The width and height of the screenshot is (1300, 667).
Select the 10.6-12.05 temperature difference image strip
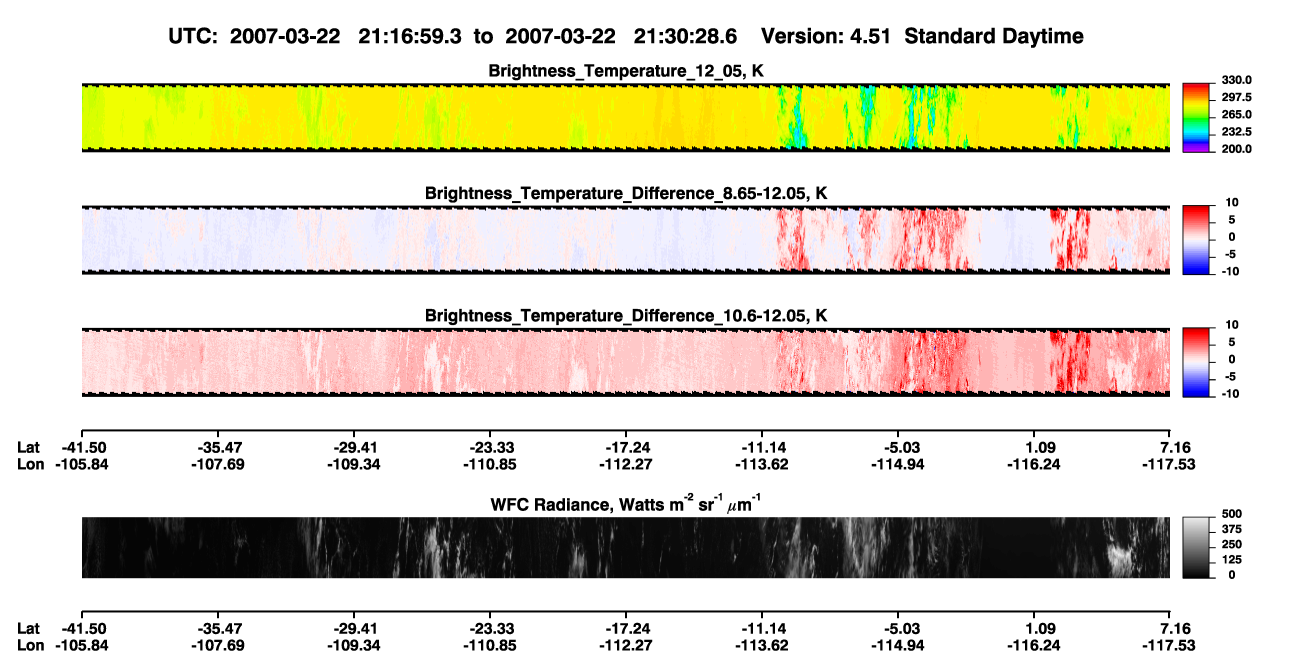pyautogui.click(x=625, y=362)
